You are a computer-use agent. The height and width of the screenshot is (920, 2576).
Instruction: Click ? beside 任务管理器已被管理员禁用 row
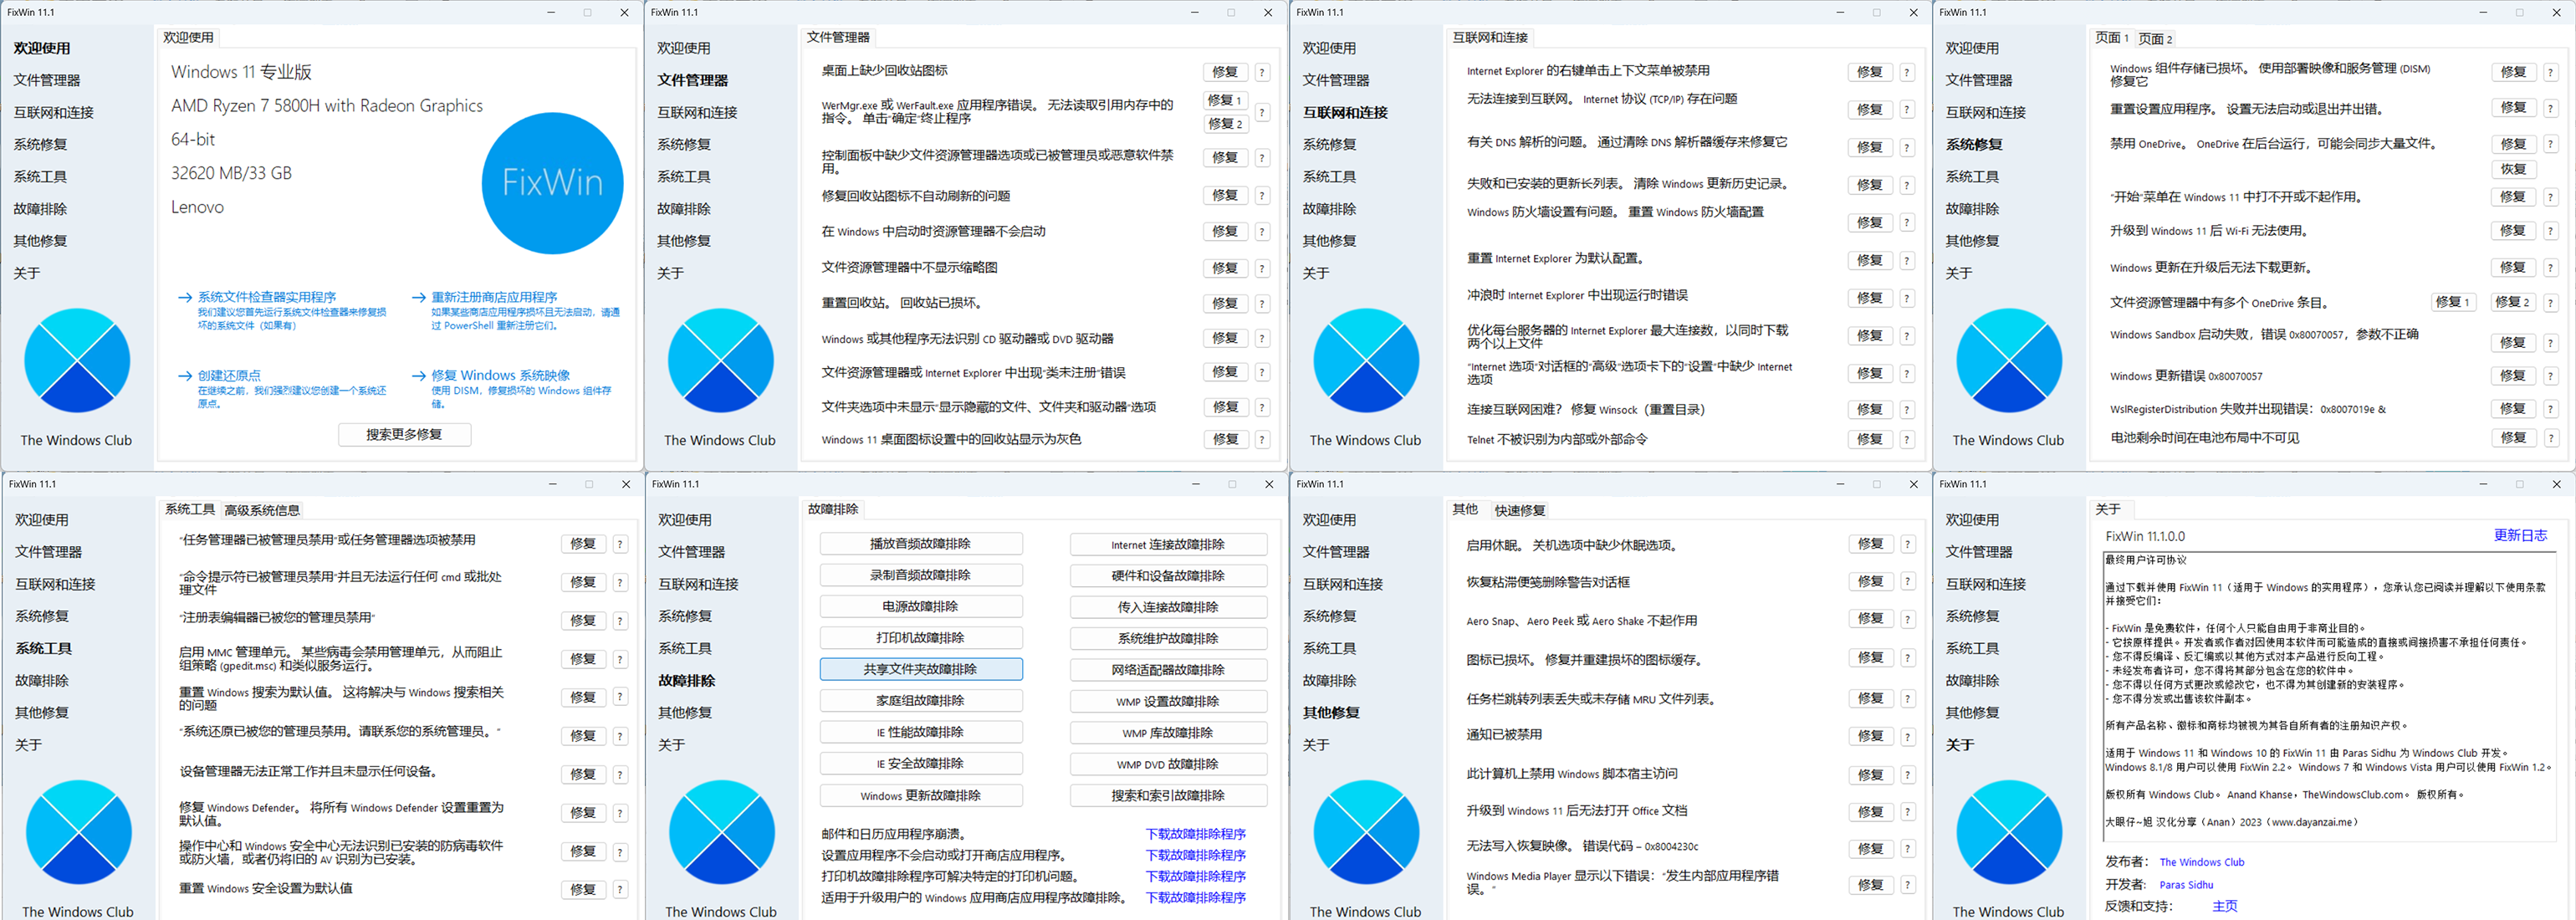[620, 544]
